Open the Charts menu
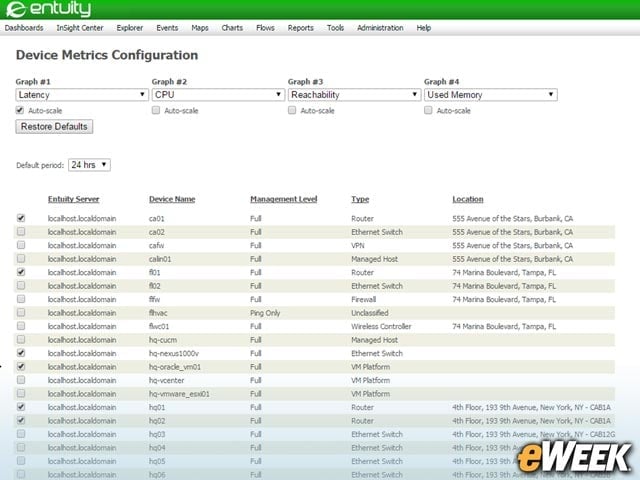This screenshot has width=640, height=480. (x=232, y=28)
